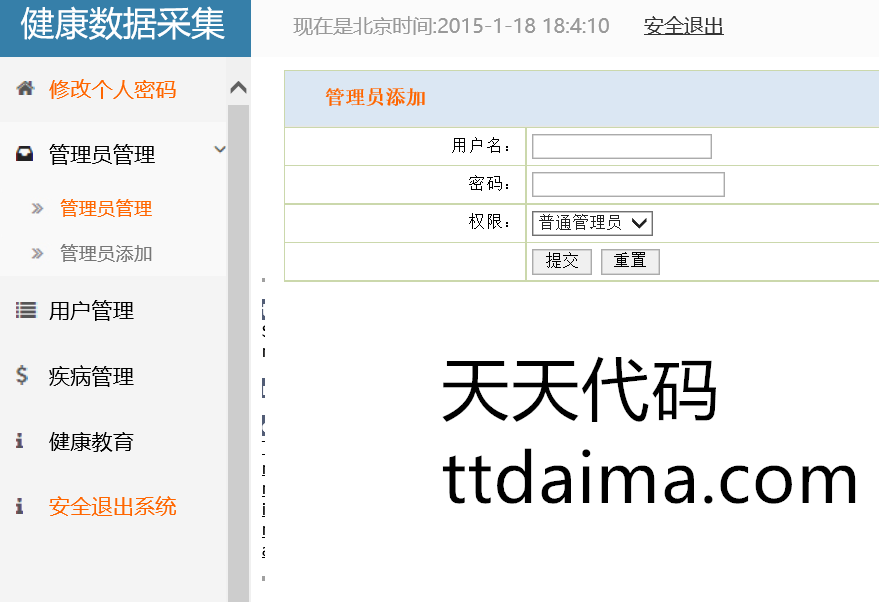Open 管理员添加 submenu item
The height and width of the screenshot is (602, 879).
[x=106, y=254]
